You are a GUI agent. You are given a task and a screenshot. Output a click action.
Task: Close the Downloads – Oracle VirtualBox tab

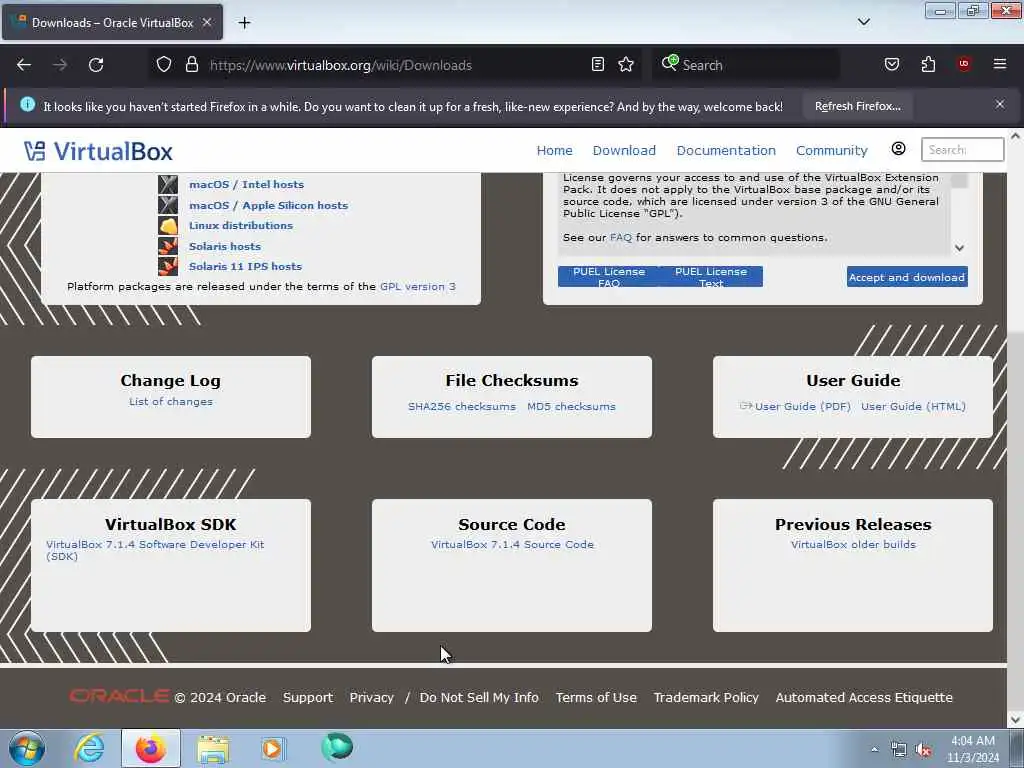point(207,22)
